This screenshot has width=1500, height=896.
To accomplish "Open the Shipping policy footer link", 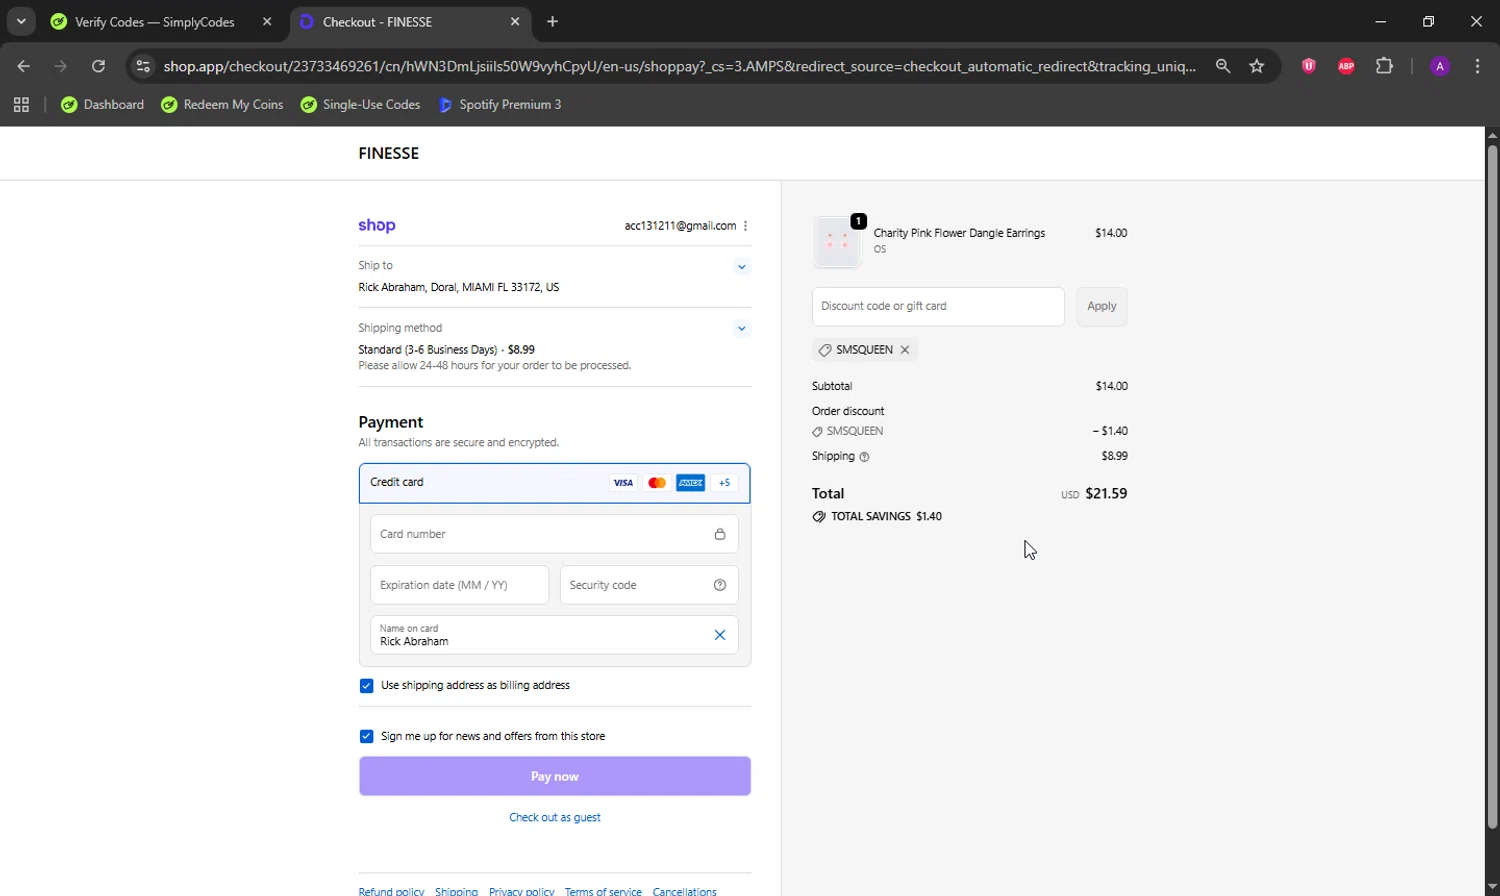I will pyautogui.click(x=456, y=891).
